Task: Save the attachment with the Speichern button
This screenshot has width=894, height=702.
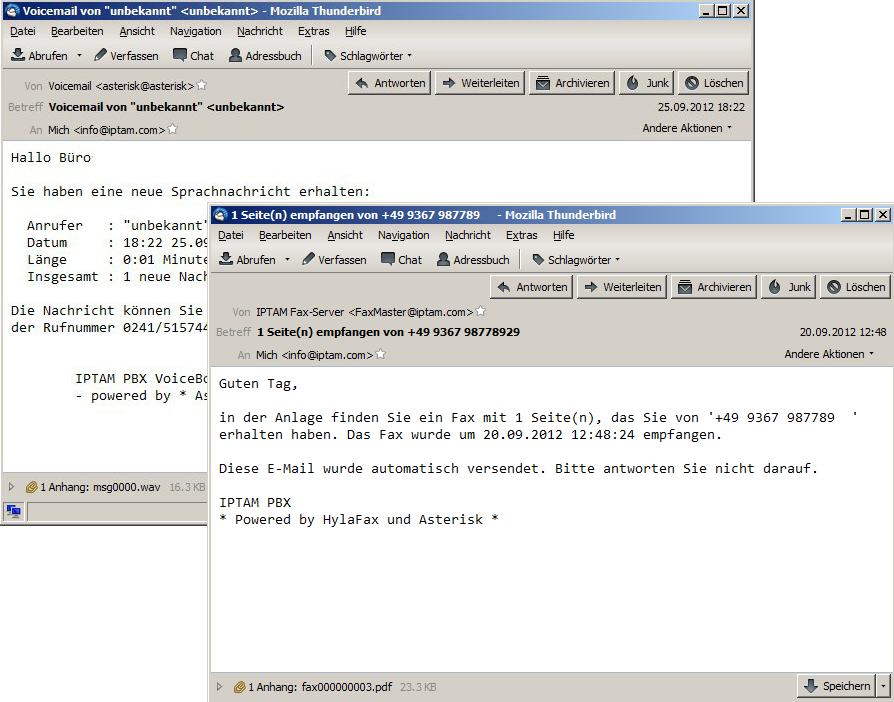Action: (836, 687)
